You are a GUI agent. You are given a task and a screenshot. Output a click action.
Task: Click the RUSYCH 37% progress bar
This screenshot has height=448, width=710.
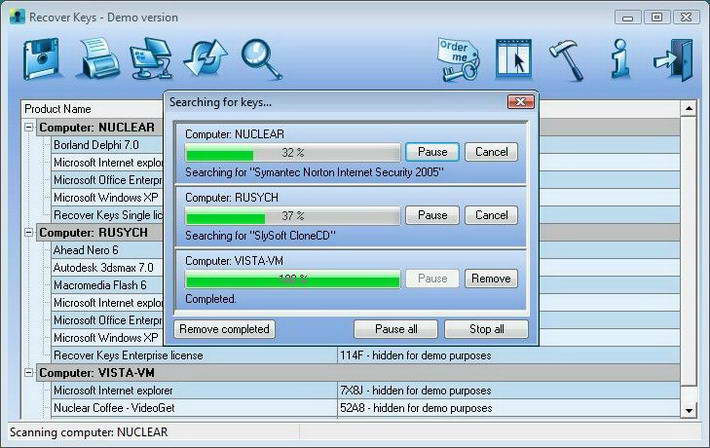(x=293, y=216)
